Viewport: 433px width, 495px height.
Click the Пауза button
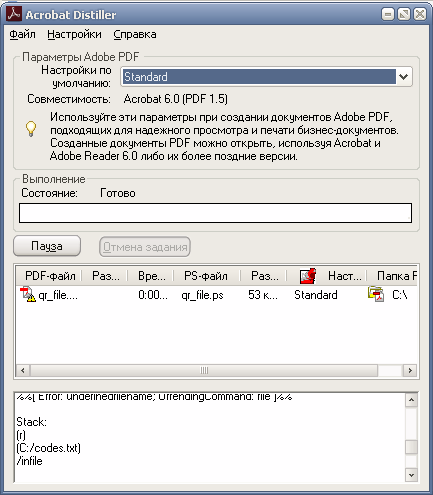[x=47, y=246]
